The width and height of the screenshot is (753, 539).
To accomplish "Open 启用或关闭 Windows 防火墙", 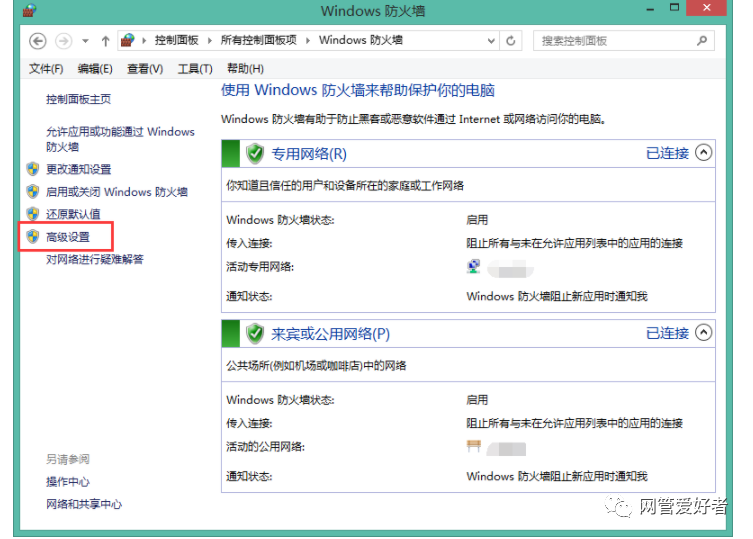I will click(x=117, y=192).
